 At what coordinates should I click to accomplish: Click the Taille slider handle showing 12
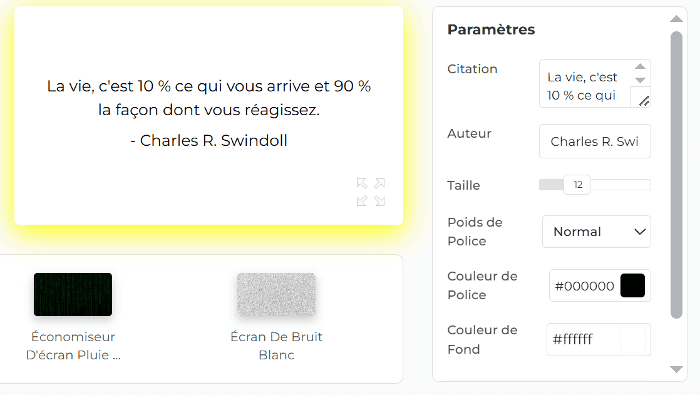pos(577,185)
